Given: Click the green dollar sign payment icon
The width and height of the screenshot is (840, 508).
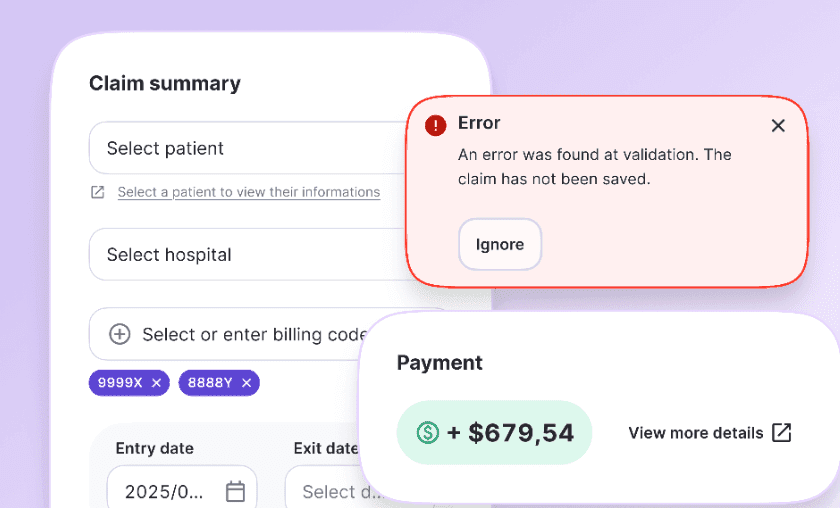Looking at the screenshot, I should [428, 433].
